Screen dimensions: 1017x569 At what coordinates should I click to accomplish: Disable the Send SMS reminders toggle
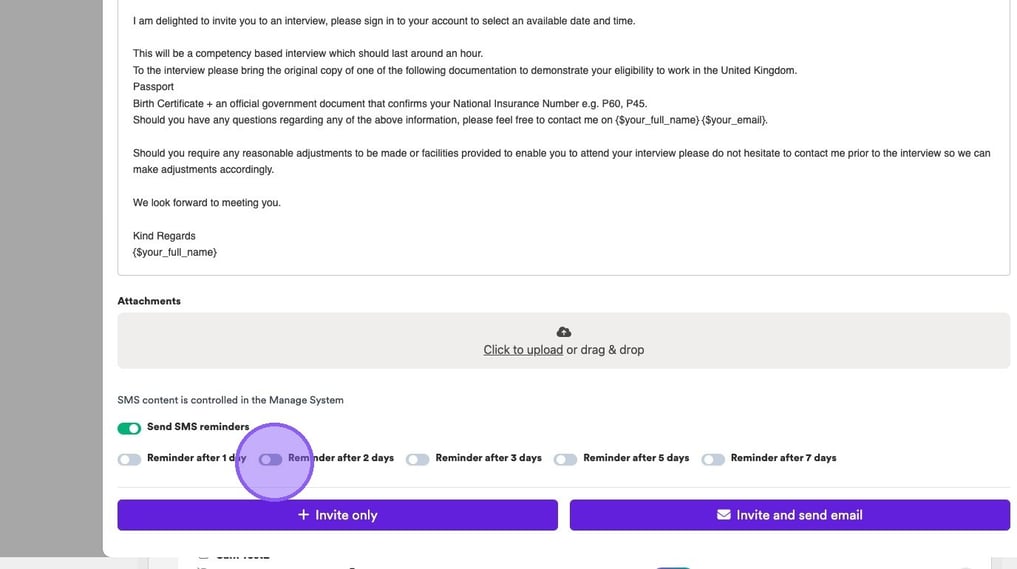pyautogui.click(x=129, y=428)
